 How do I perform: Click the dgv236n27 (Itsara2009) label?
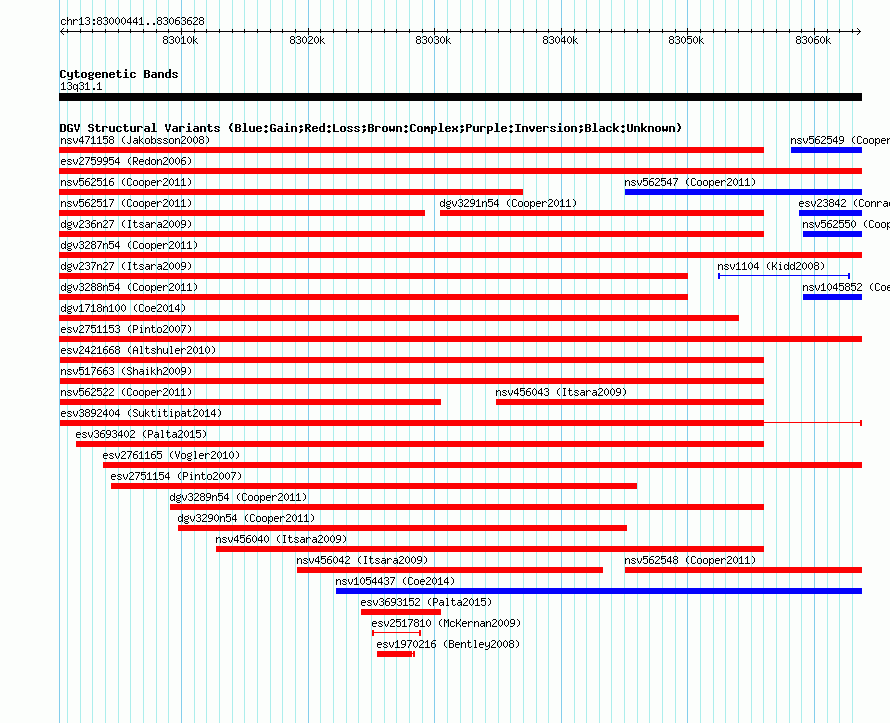coord(126,224)
